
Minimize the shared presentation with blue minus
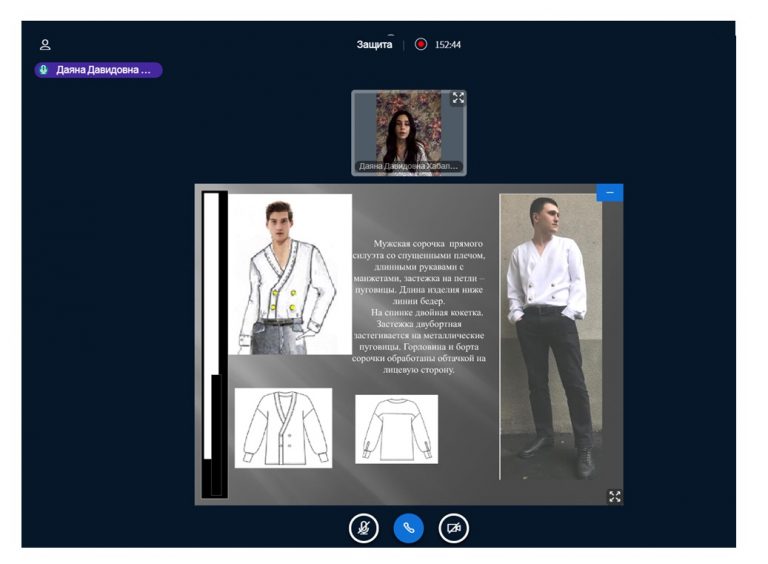click(610, 192)
